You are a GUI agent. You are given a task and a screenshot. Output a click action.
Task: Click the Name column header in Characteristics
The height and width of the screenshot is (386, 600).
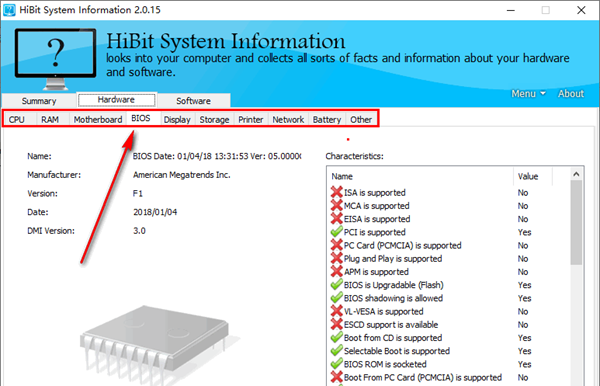[420, 176]
